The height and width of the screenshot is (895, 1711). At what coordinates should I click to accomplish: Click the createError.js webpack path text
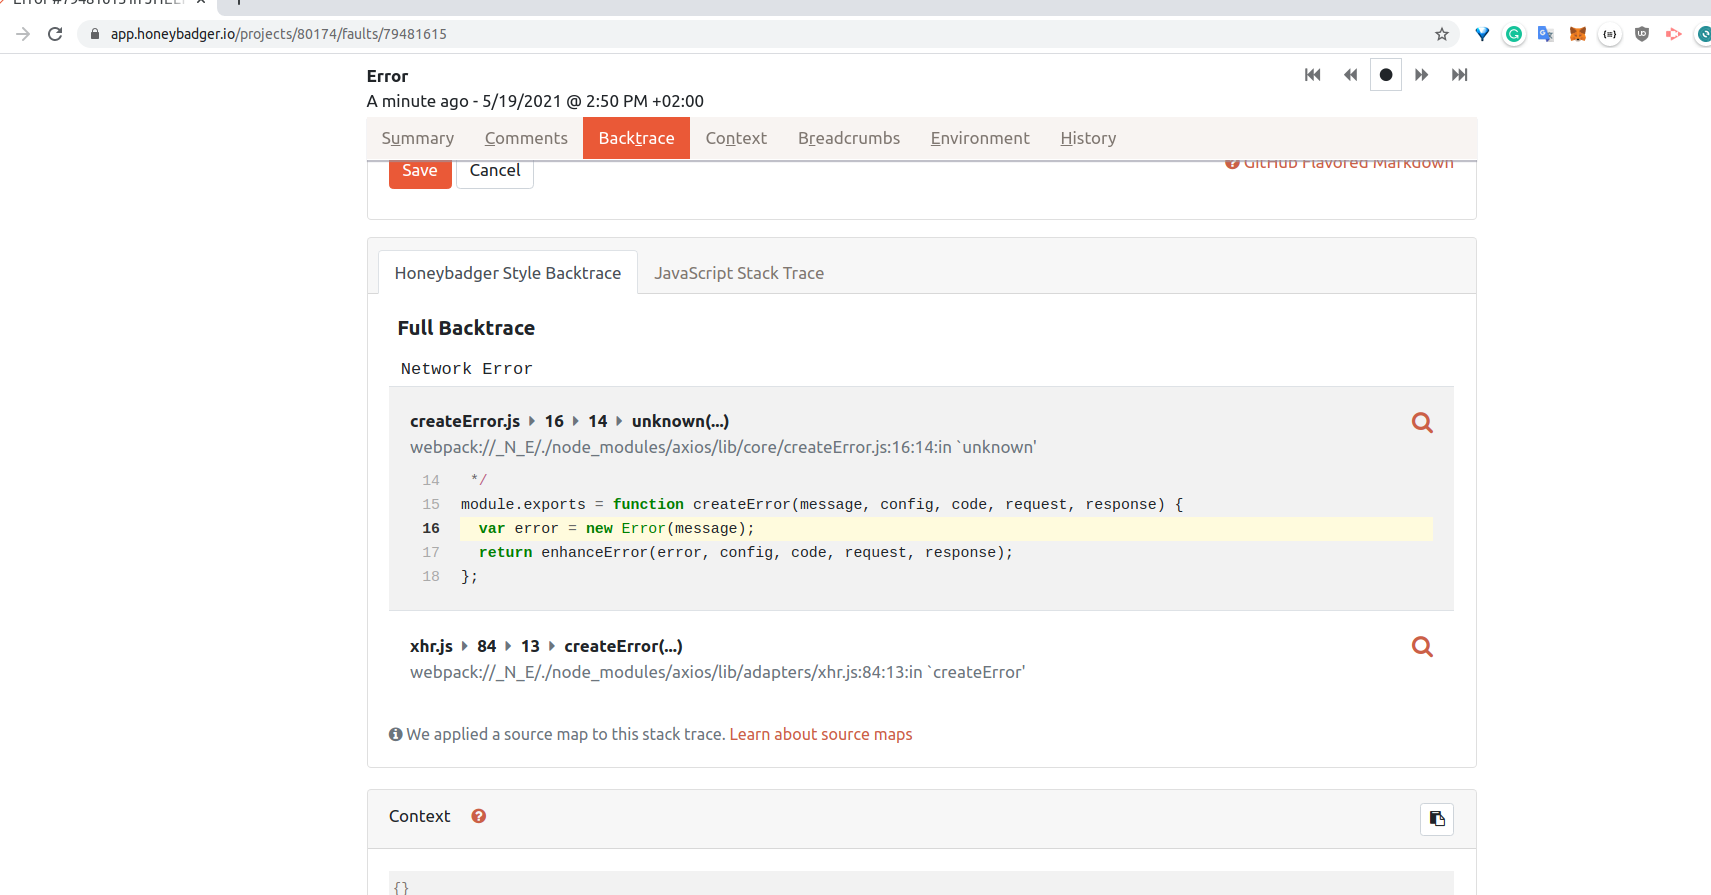723,447
